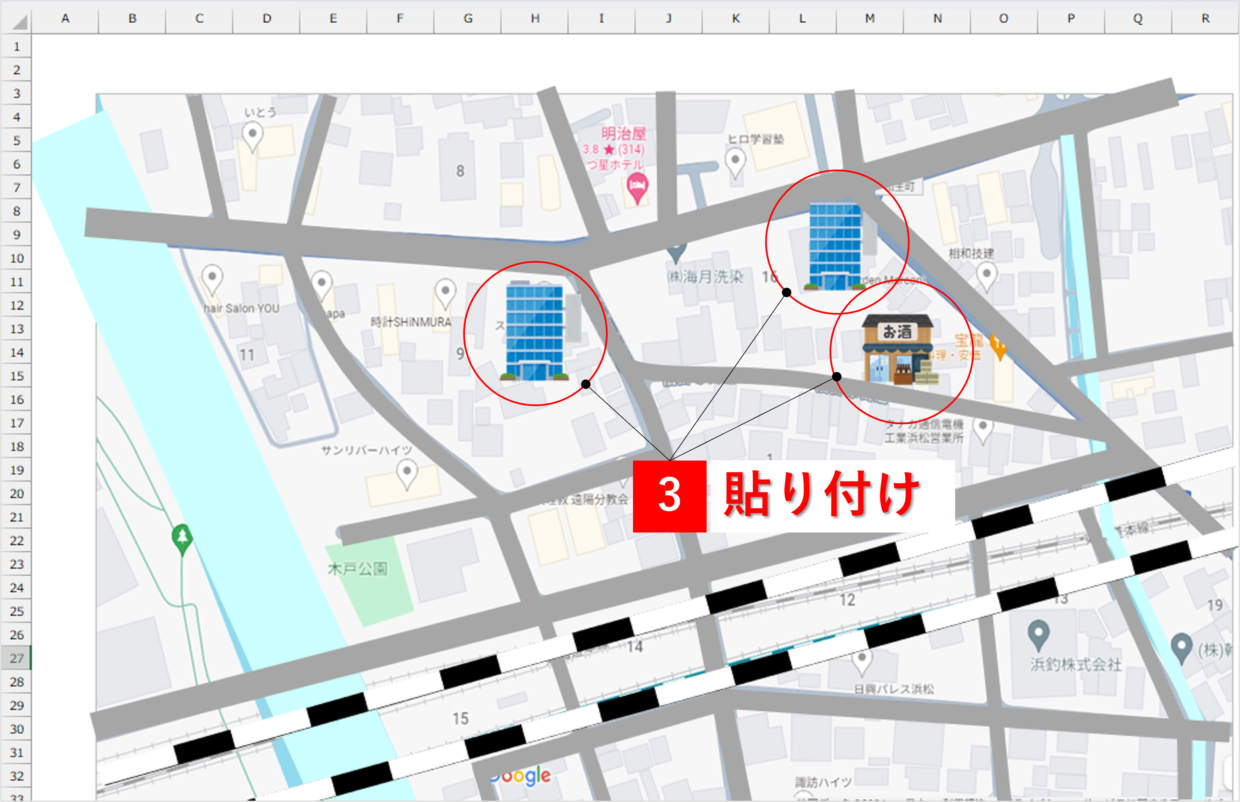
Task: Click the 木戸公園 park label
Action: (357, 569)
